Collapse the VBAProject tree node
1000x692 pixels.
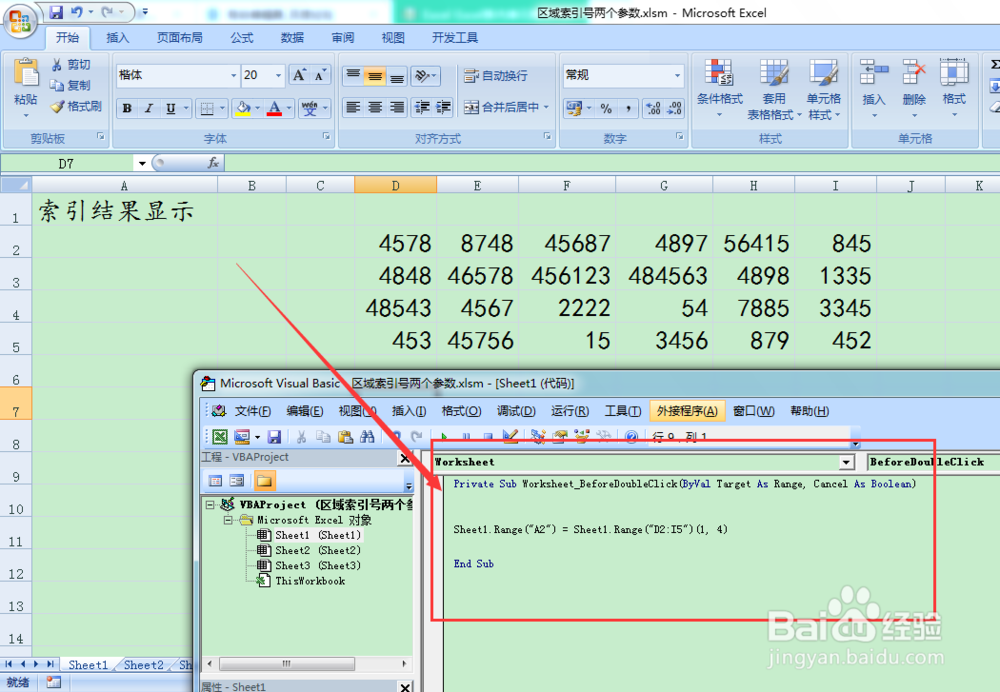(210, 504)
